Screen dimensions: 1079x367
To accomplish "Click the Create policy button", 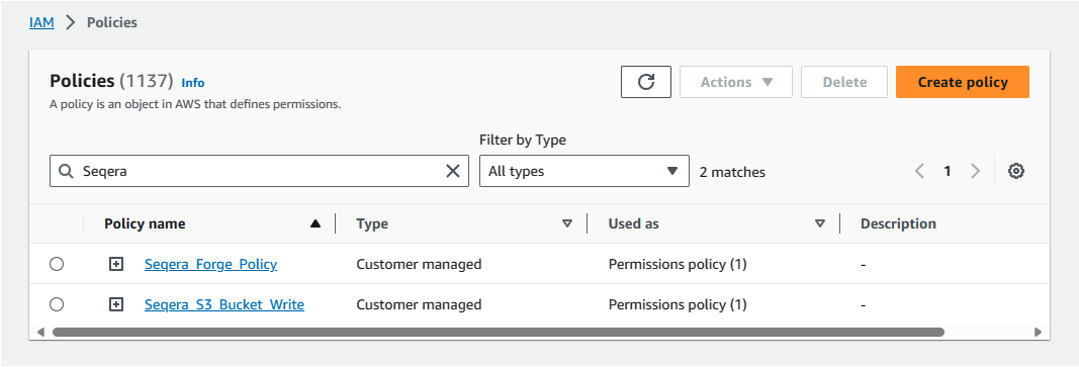I will pos(962,82).
